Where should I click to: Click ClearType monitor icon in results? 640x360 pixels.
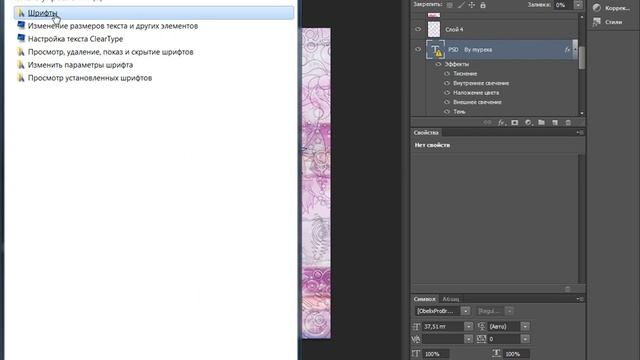(21, 38)
